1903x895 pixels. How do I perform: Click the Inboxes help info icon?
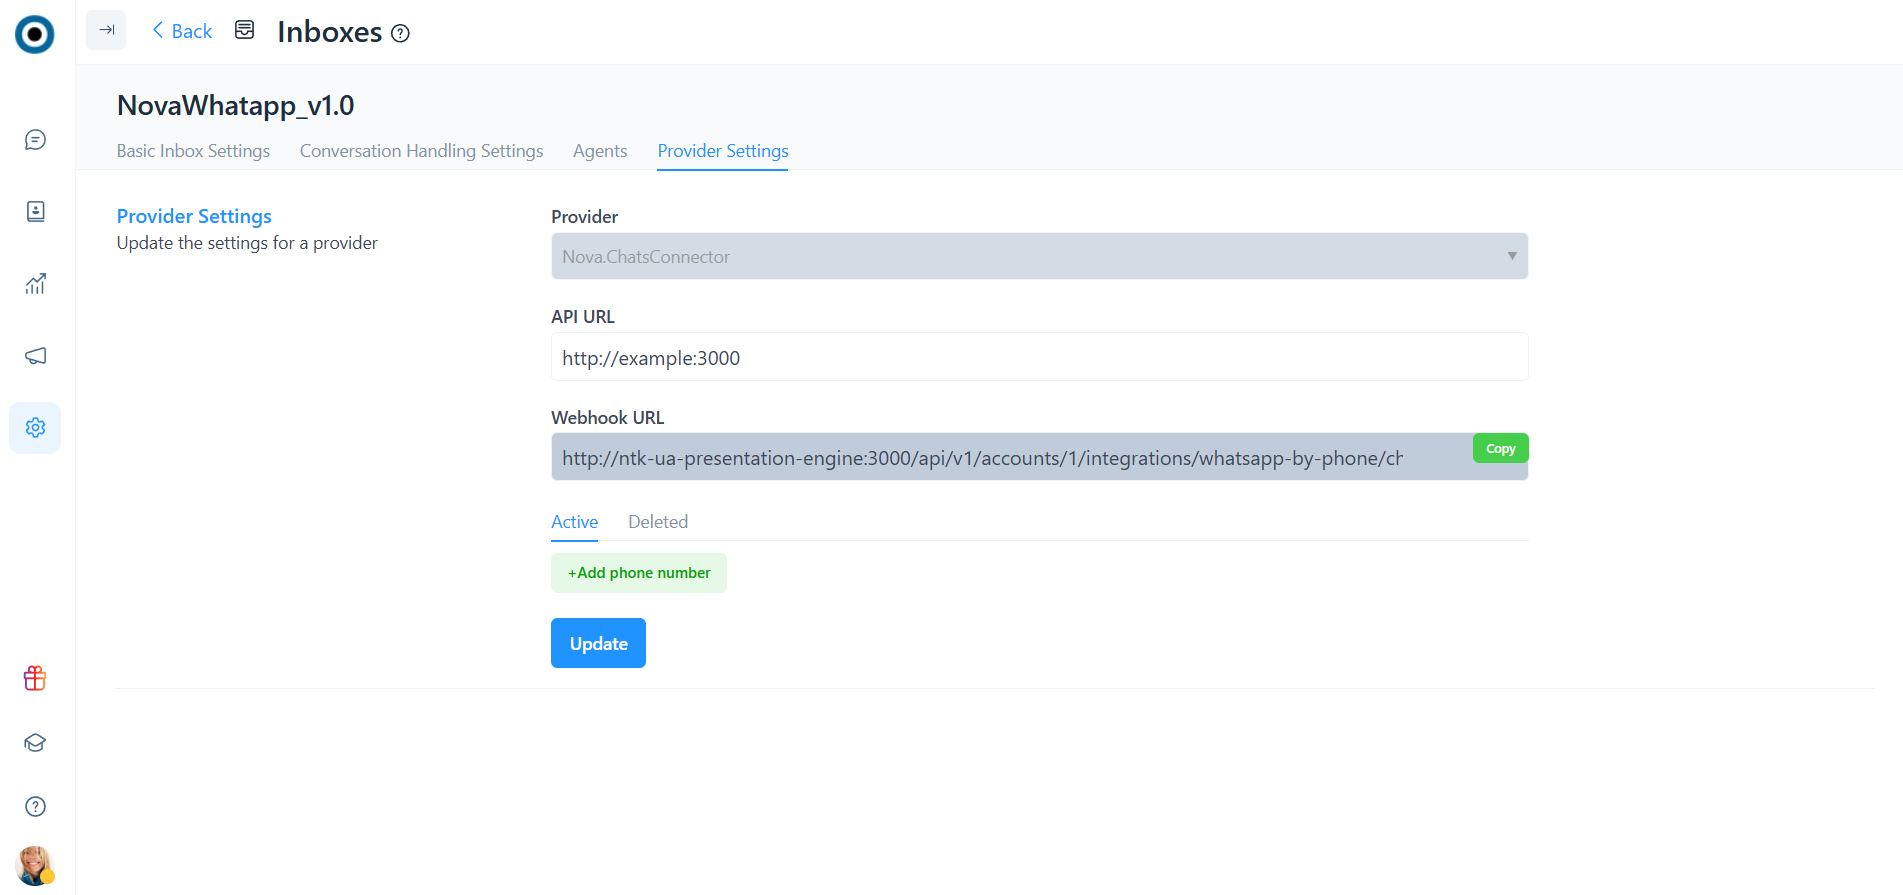coord(400,33)
